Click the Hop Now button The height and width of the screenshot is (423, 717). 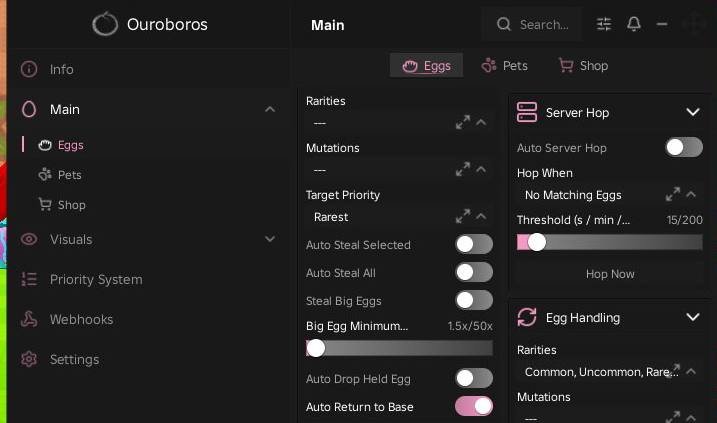click(610, 274)
